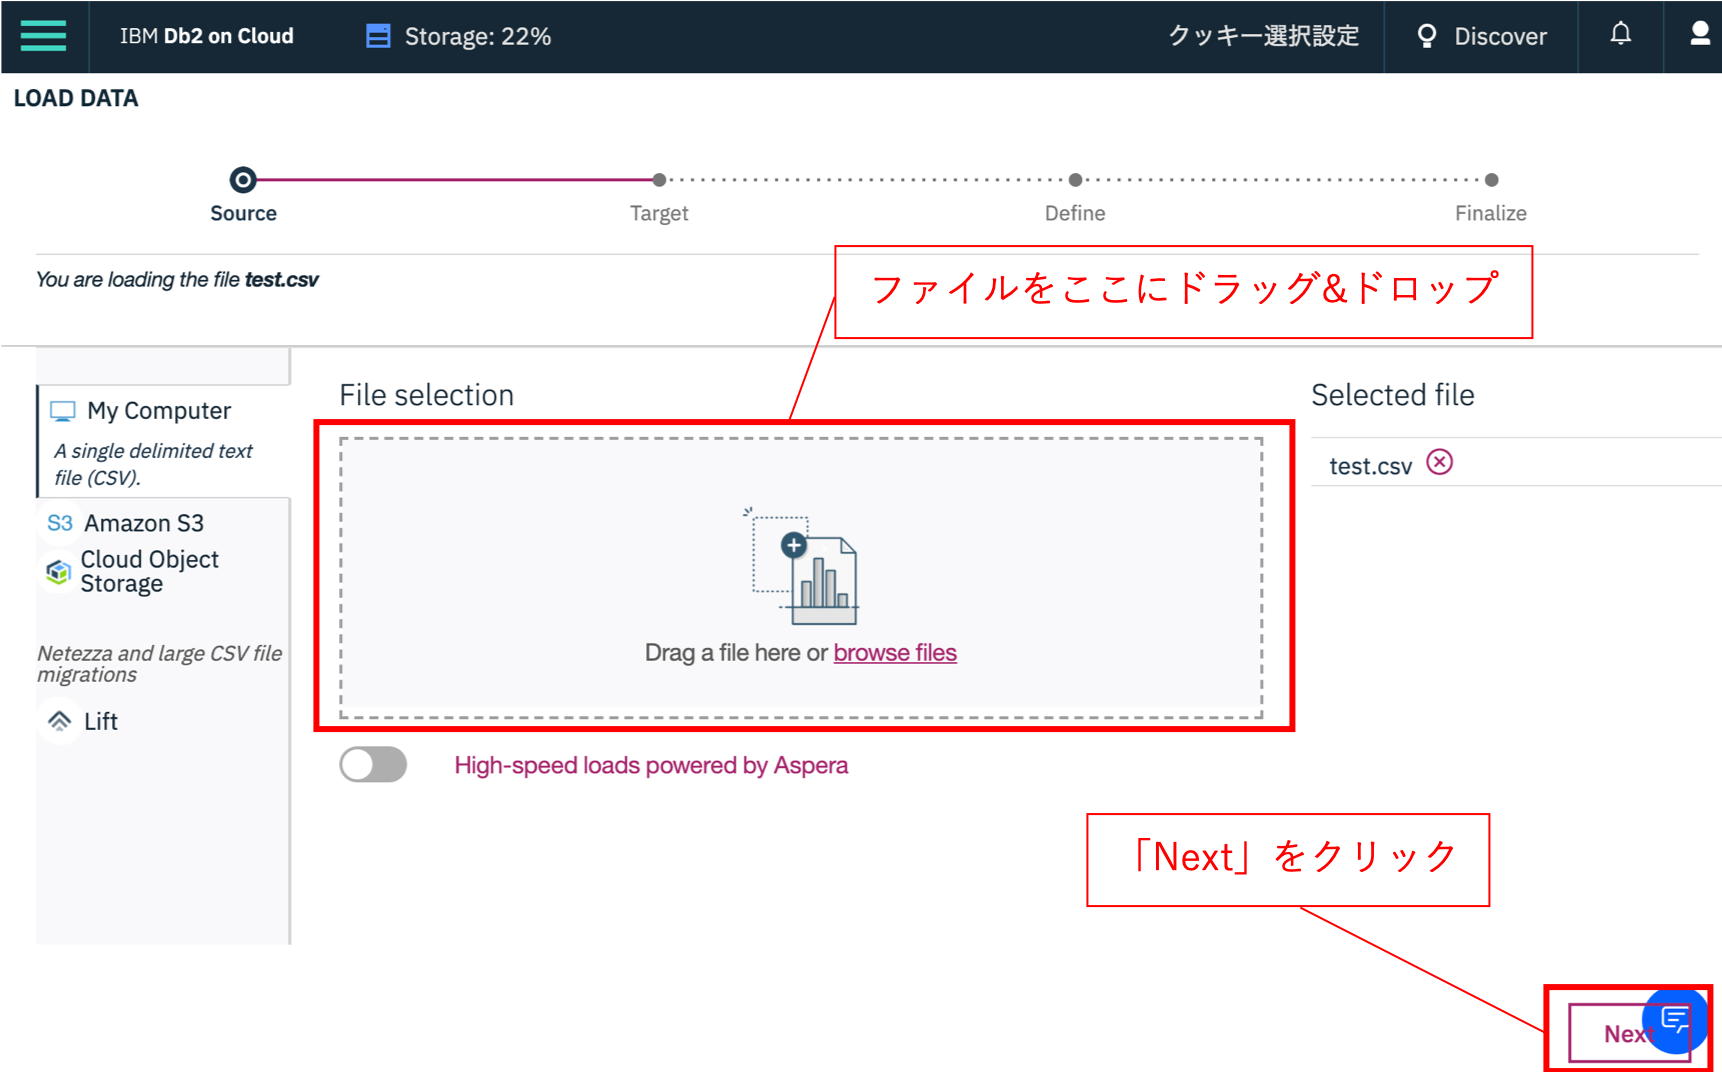Click the IBM Db2 on Cloud logo
This screenshot has width=1722, height=1072.
tap(206, 36)
